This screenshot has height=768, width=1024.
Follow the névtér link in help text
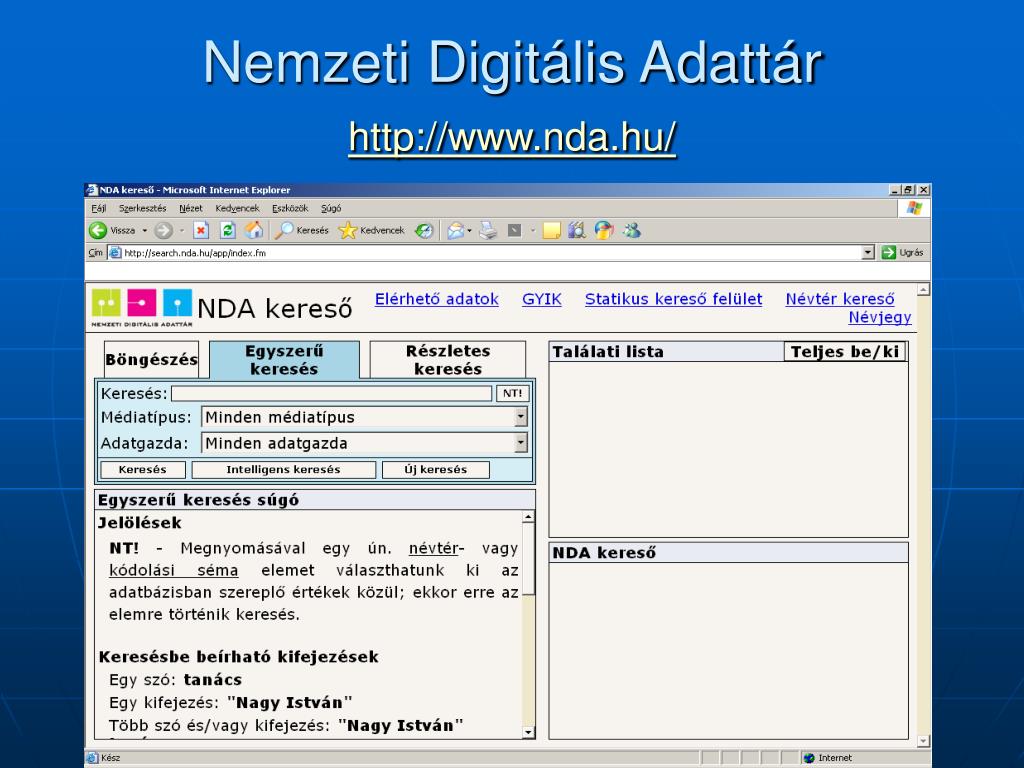coord(434,548)
